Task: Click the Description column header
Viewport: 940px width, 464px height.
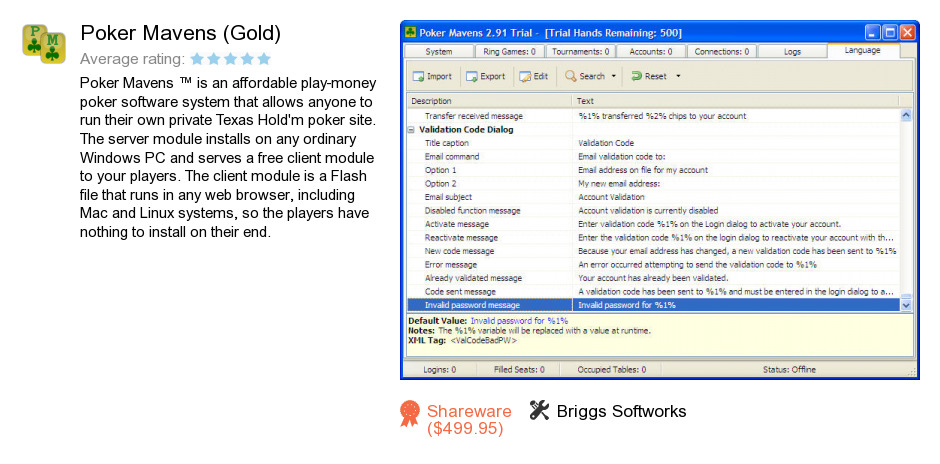Action: tap(490, 101)
